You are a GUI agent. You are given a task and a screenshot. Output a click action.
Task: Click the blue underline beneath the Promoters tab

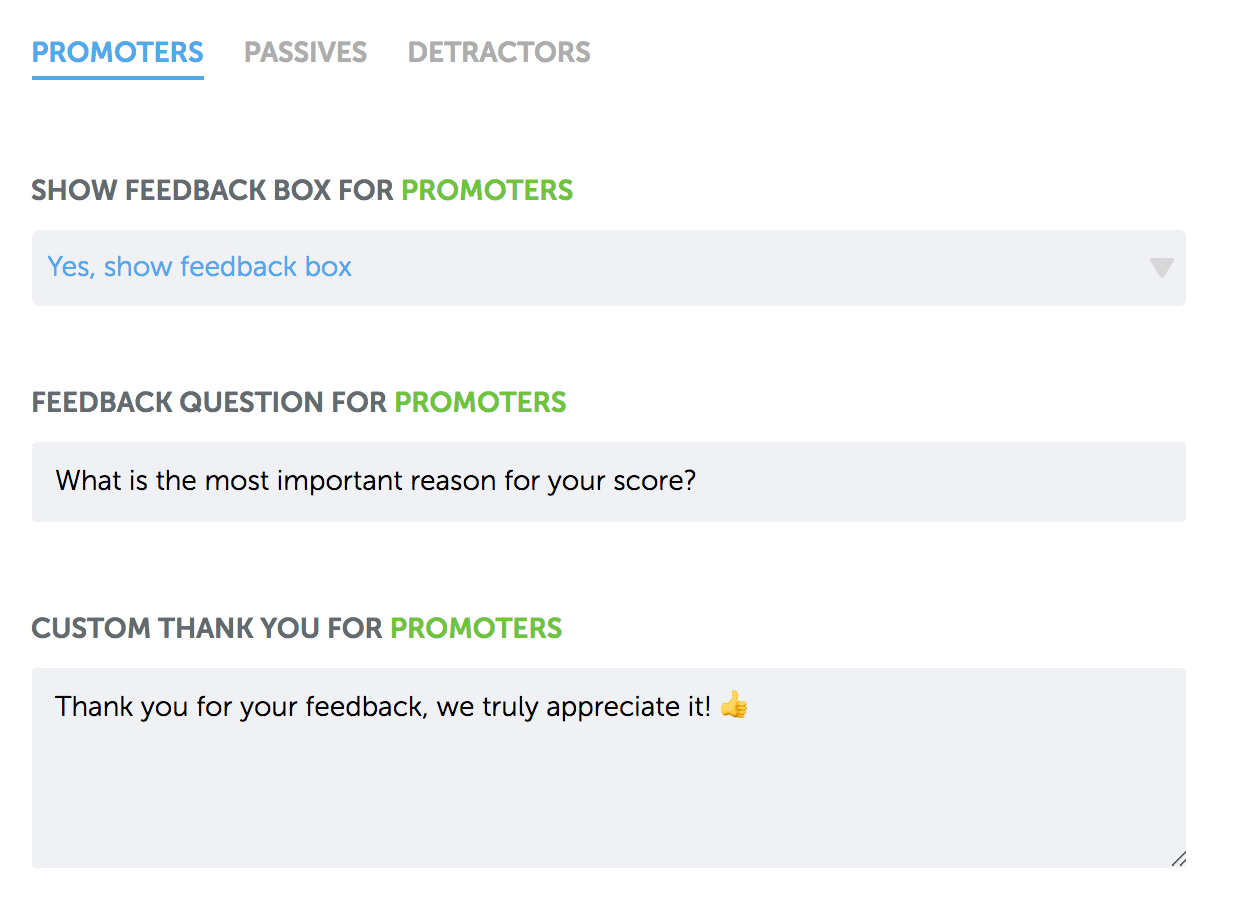coord(118,77)
